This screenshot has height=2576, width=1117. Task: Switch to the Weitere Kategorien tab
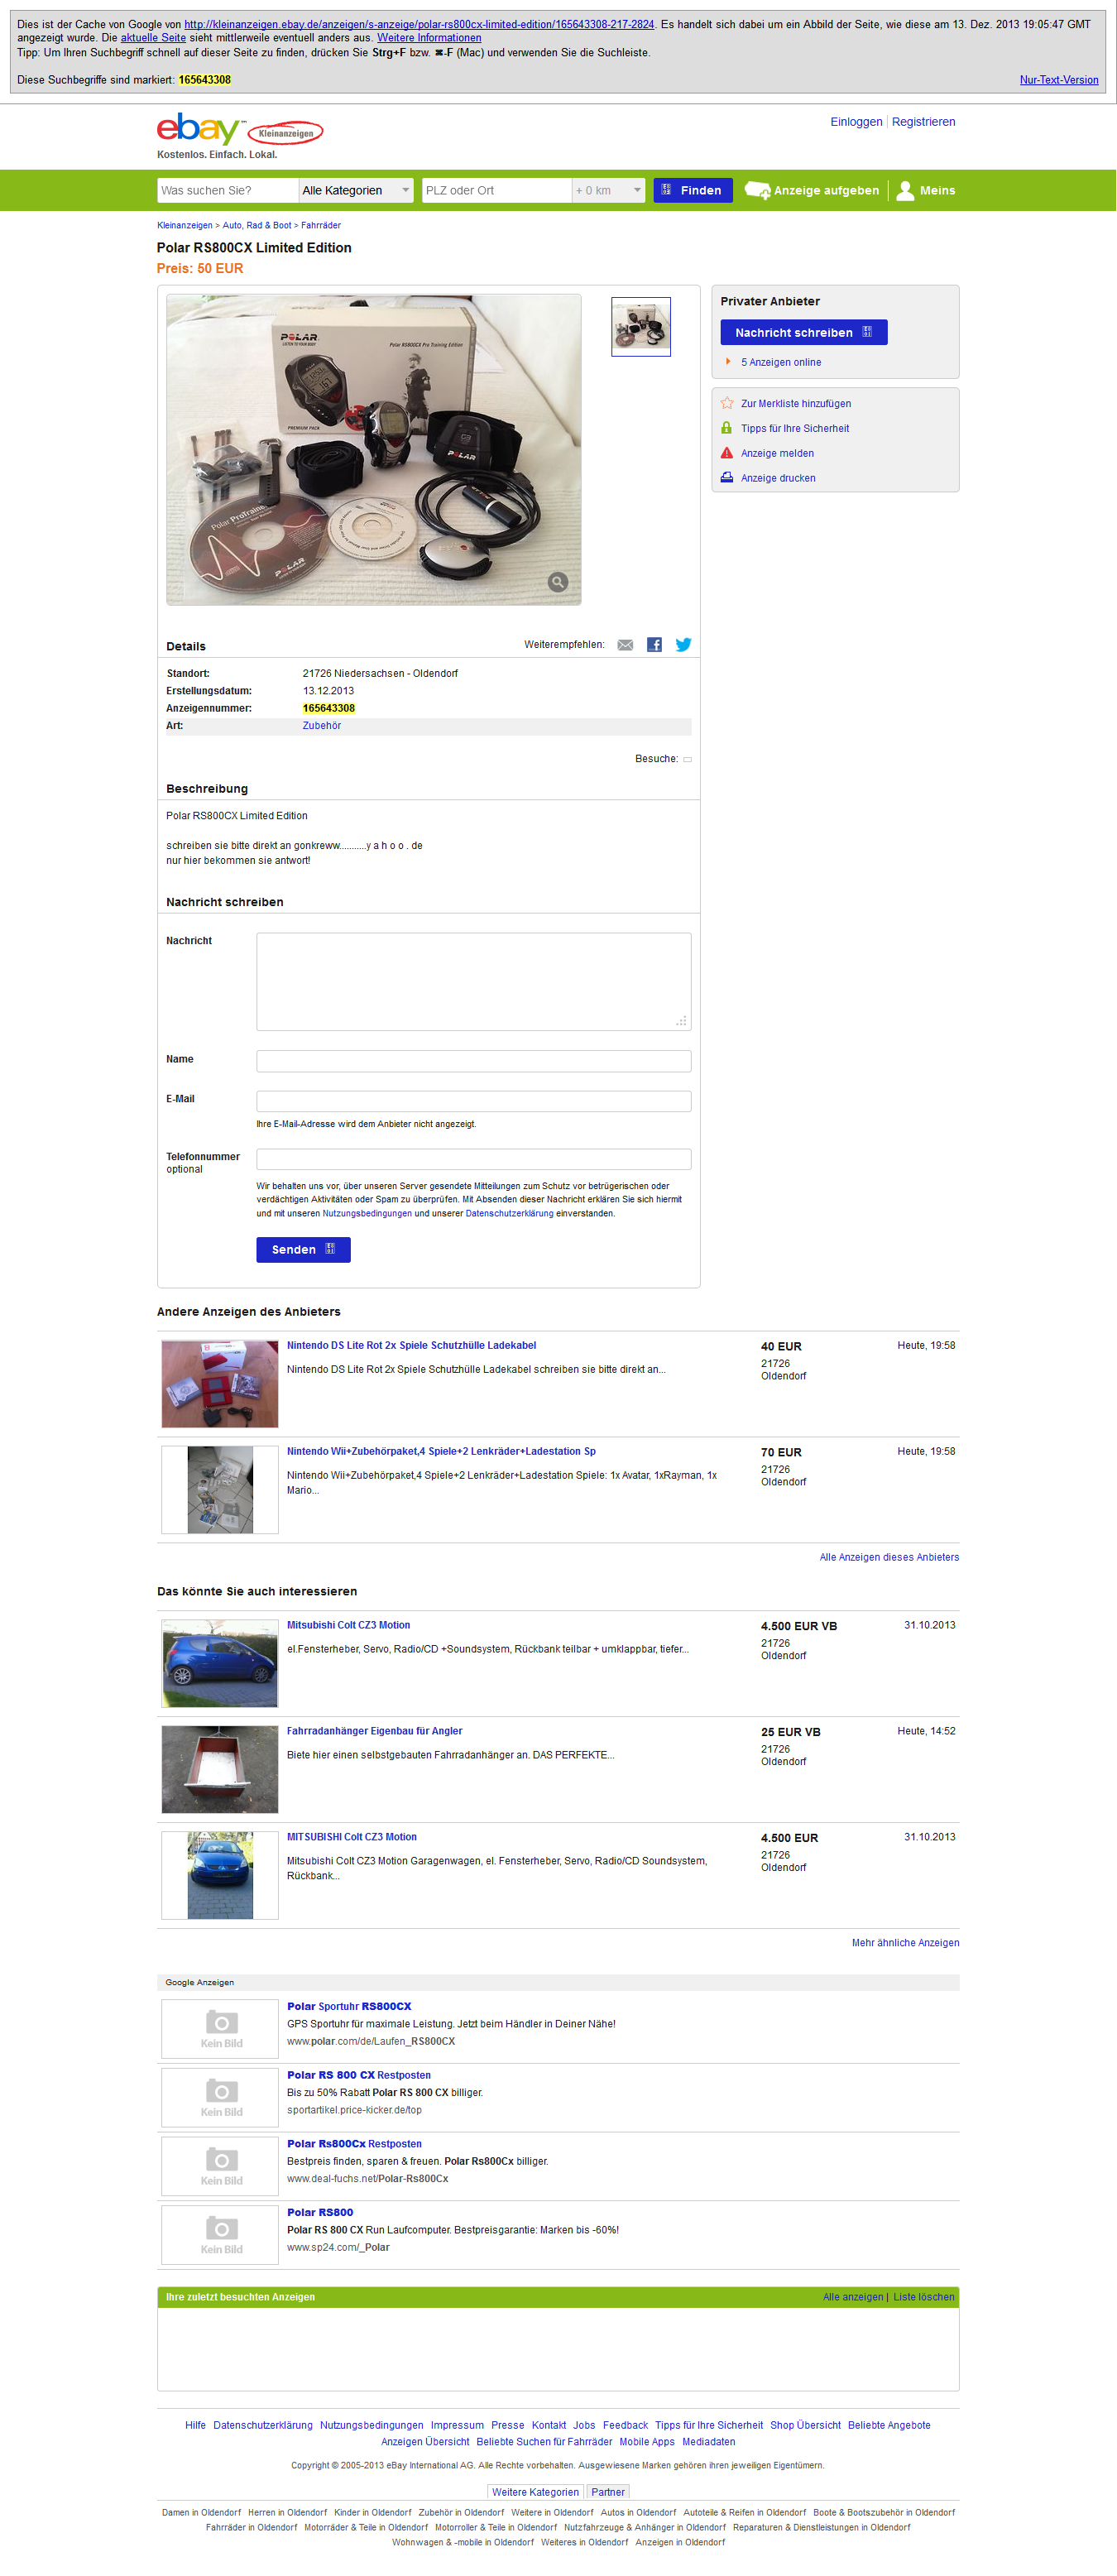coord(535,2492)
